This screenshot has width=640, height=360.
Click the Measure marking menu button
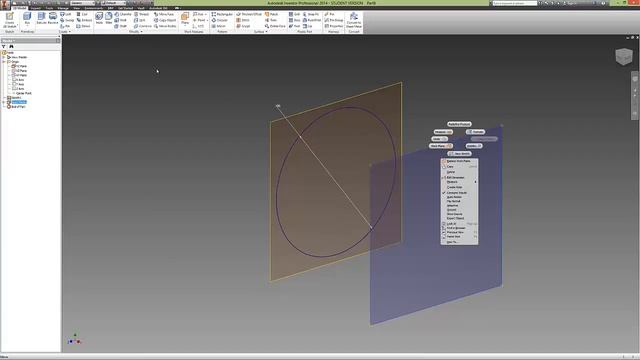pyautogui.click(x=443, y=132)
